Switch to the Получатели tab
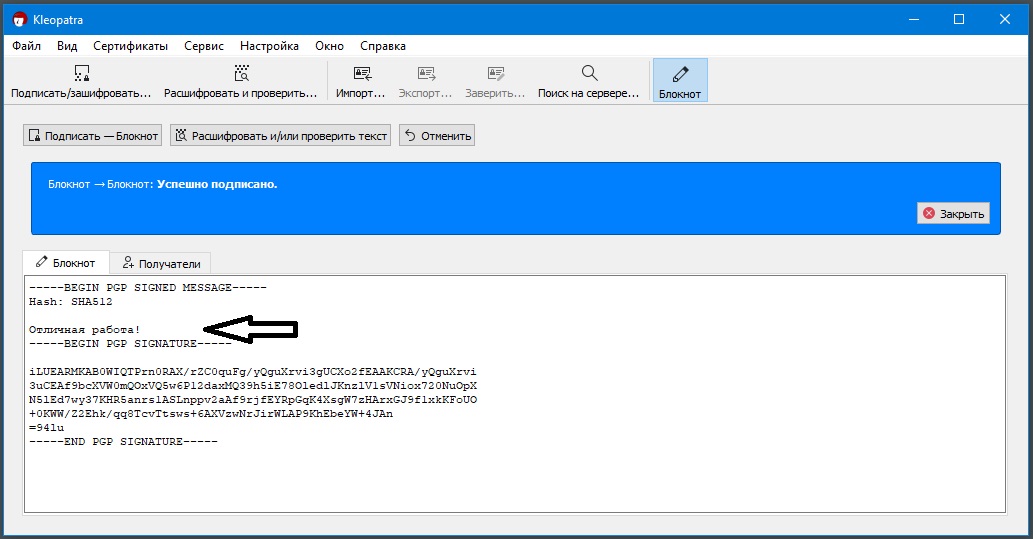 (161, 264)
